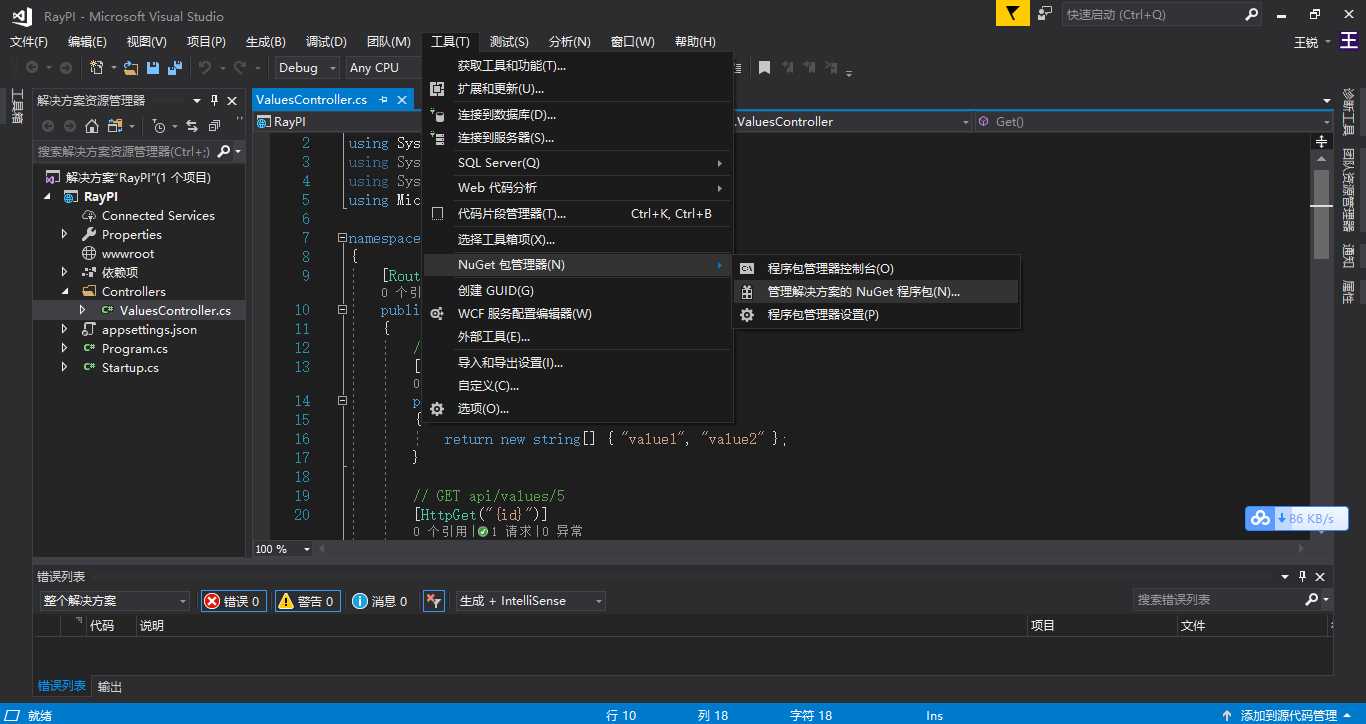The width and height of the screenshot is (1366, 724).
Task: Click 添加到源代码管理 in status bar
Action: coord(1288,715)
